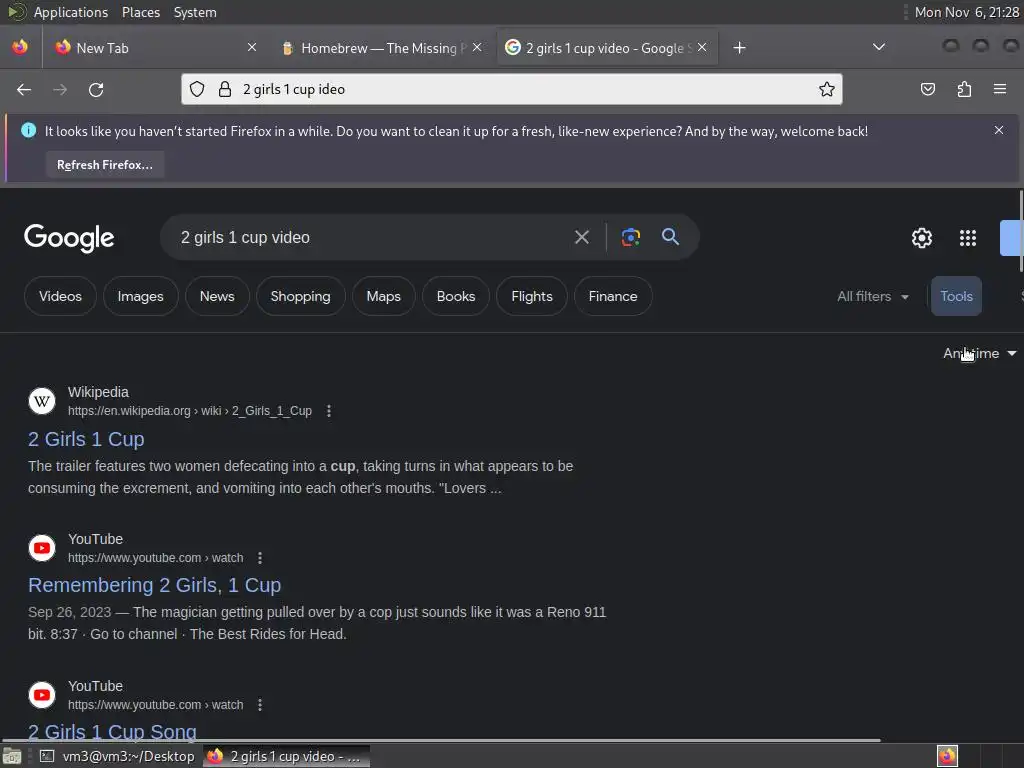Close the Homebrew tab
Viewport: 1024px width, 768px height.
click(477, 47)
